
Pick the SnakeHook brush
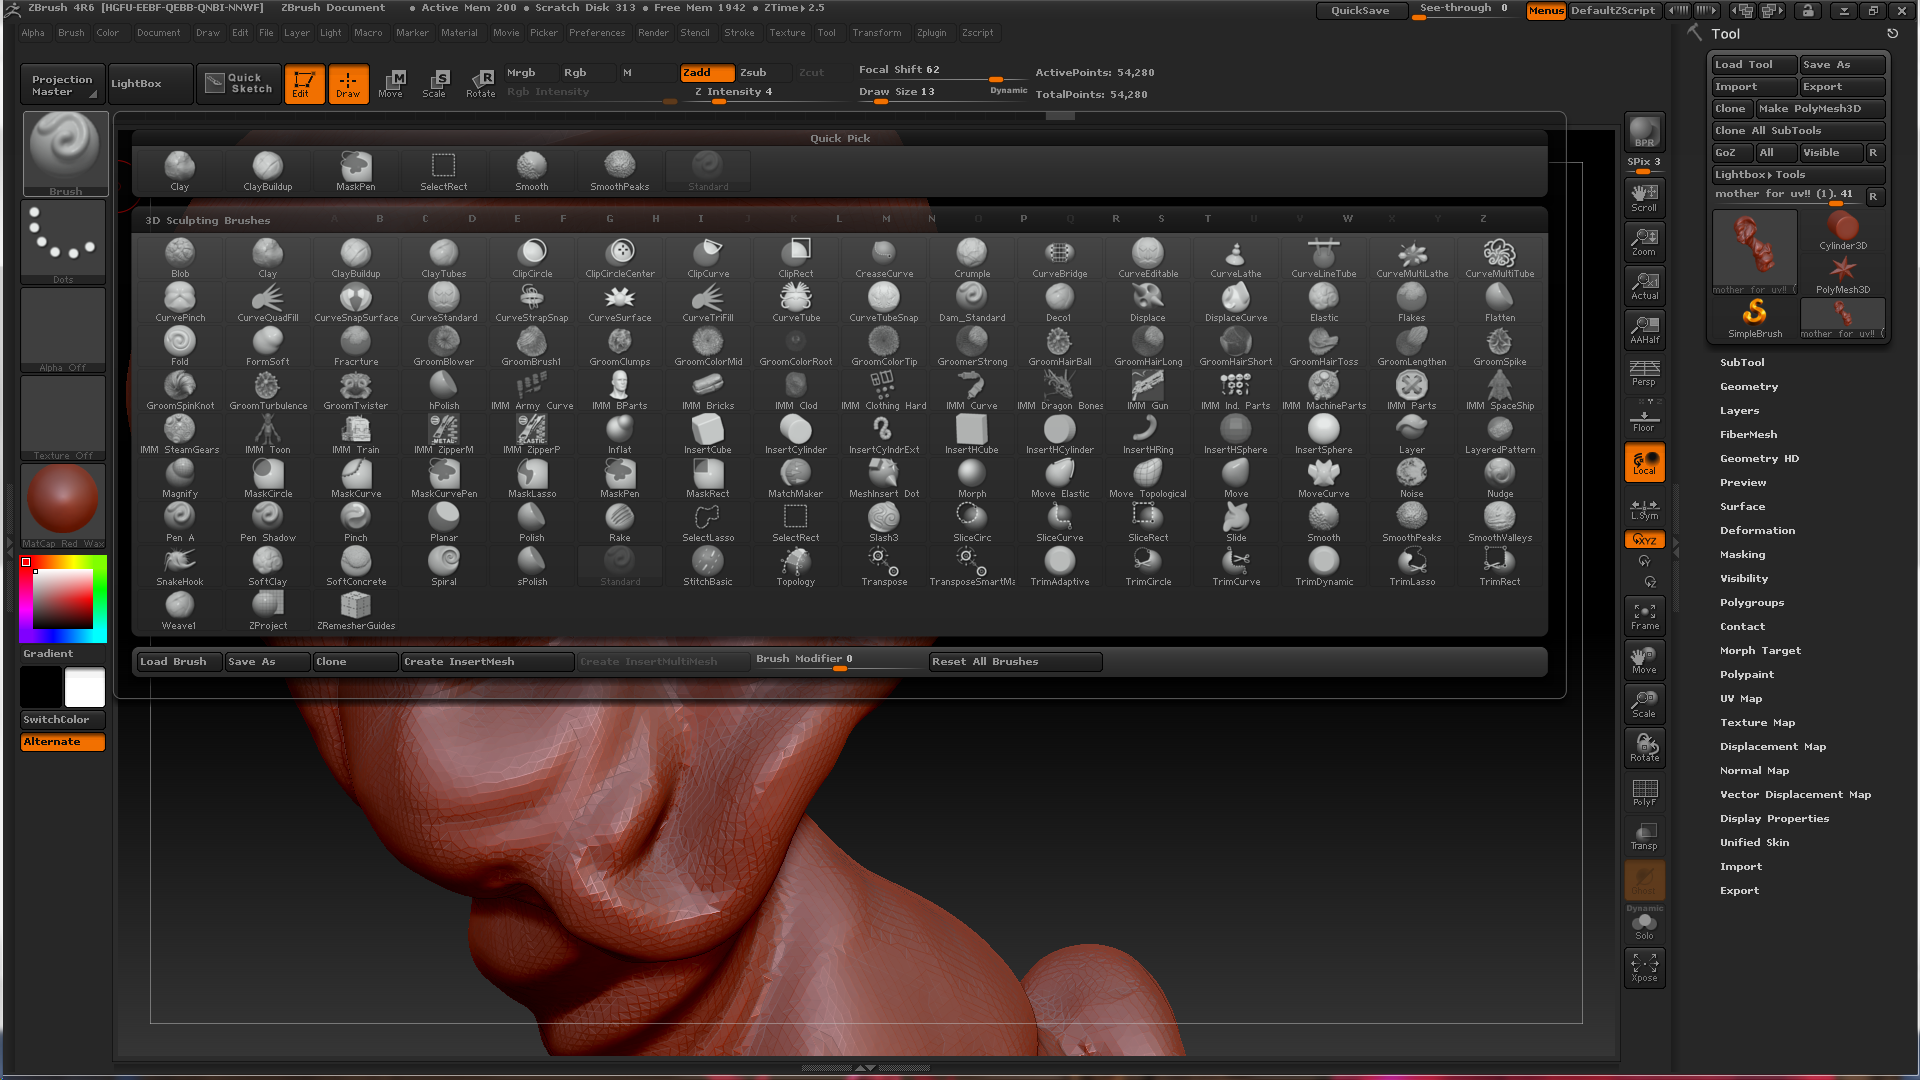[180, 566]
